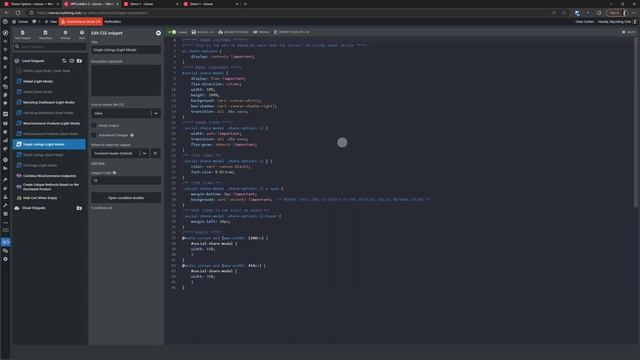Expand the Cloud Snippets folder

33,208
